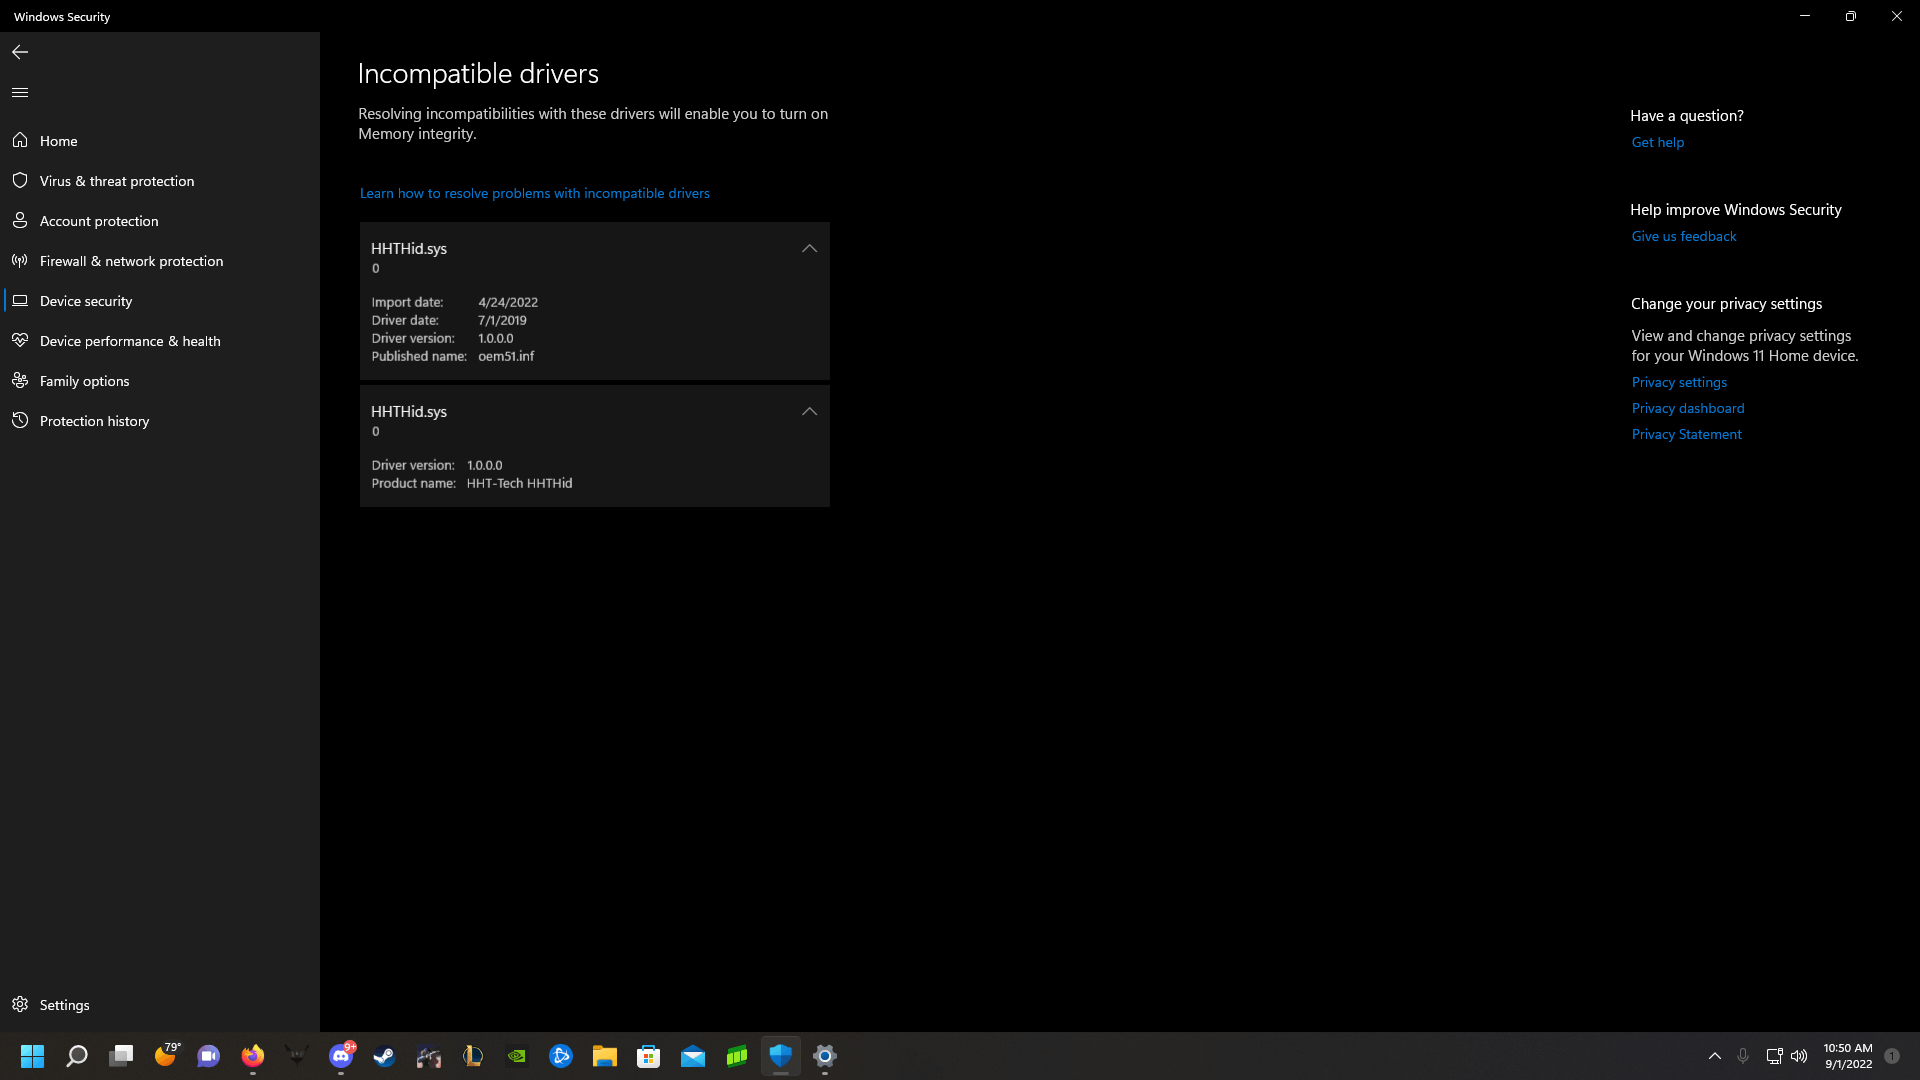Select Device security in sidebar
The height and width of the screenshot is (1080, 1920).
tap(86, 301)
